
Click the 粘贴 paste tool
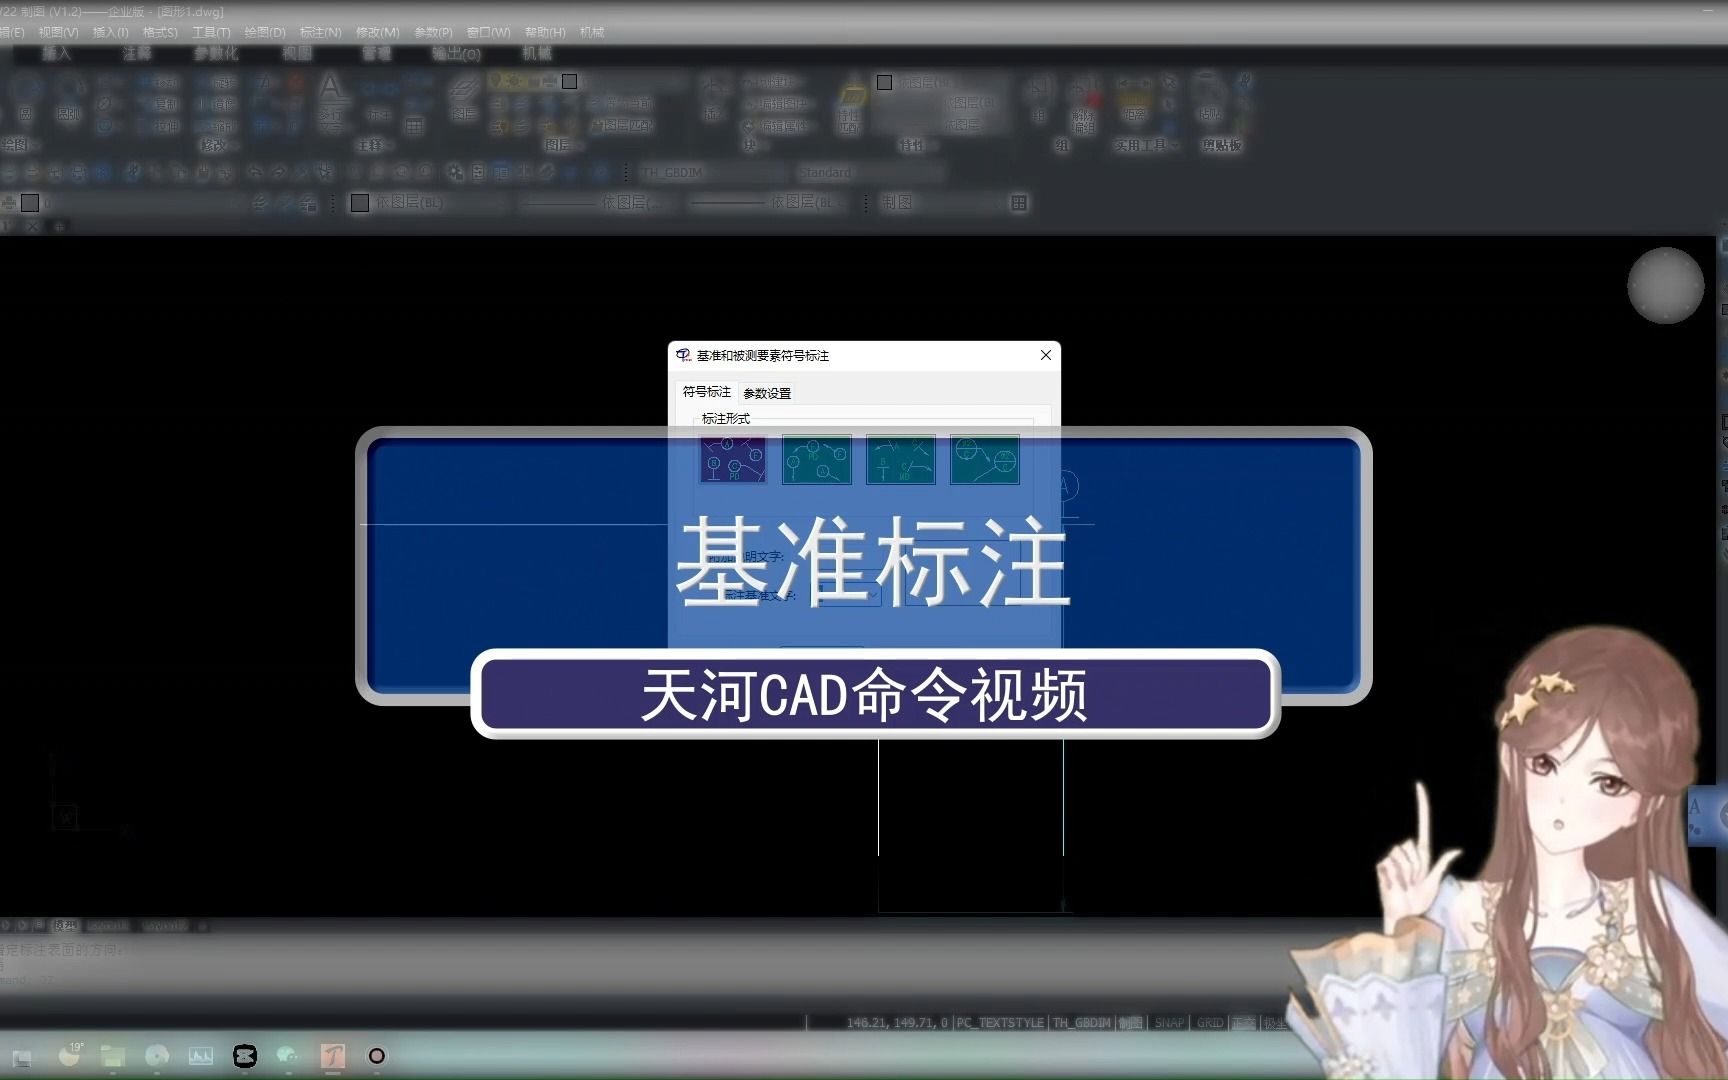pos(1210,98)
